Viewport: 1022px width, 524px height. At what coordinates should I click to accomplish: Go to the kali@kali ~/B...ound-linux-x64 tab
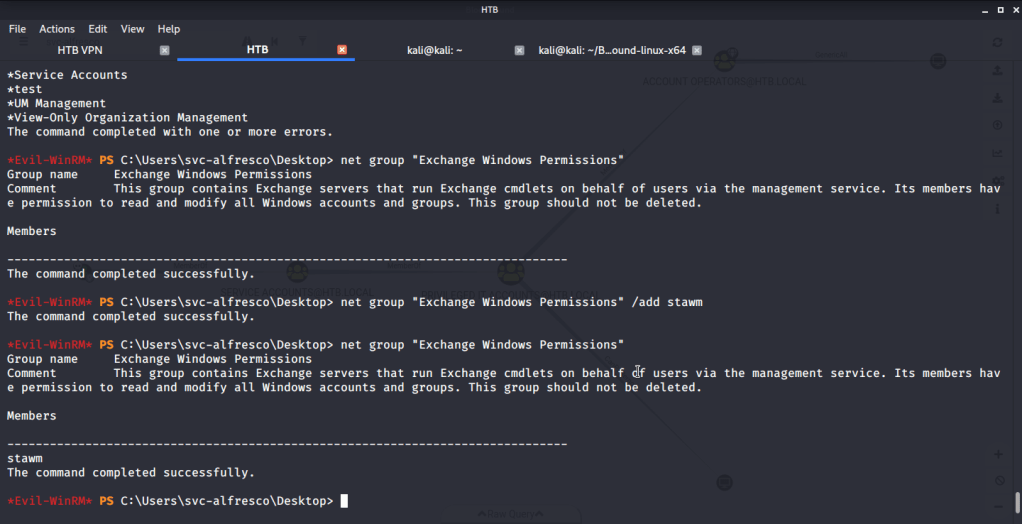tap(611, 50)
